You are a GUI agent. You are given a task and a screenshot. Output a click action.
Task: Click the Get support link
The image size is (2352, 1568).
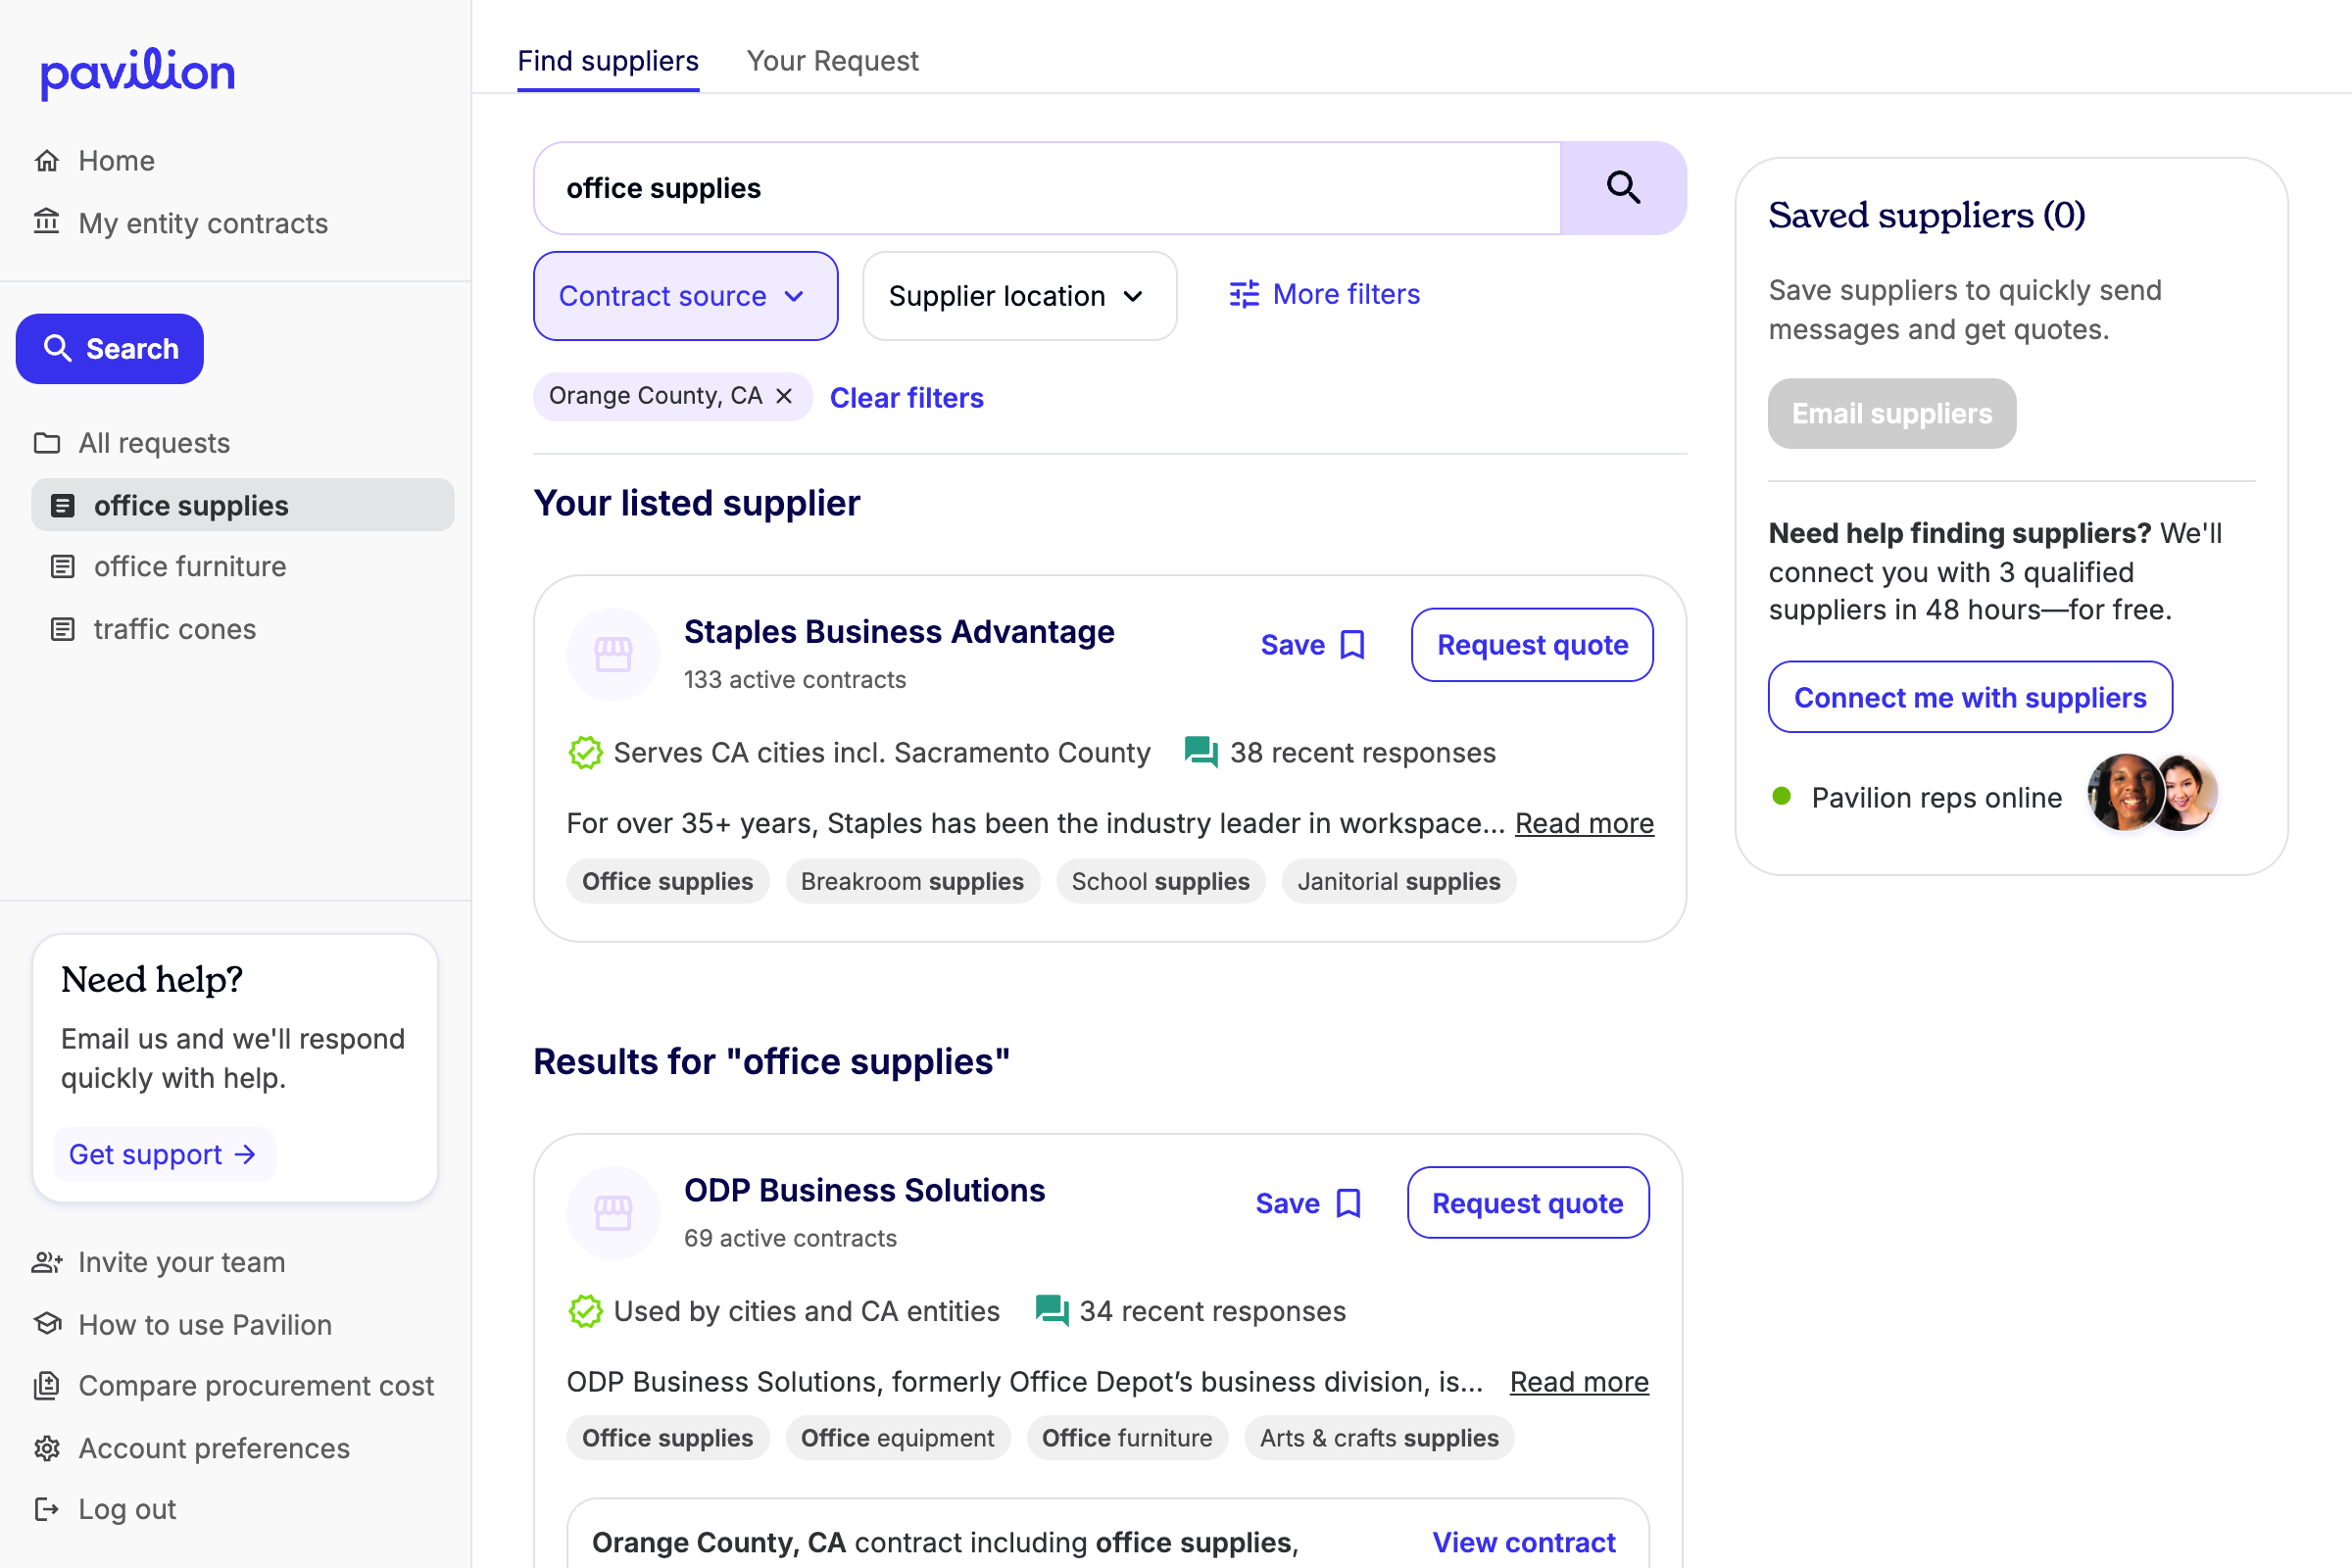(163, 1154)
